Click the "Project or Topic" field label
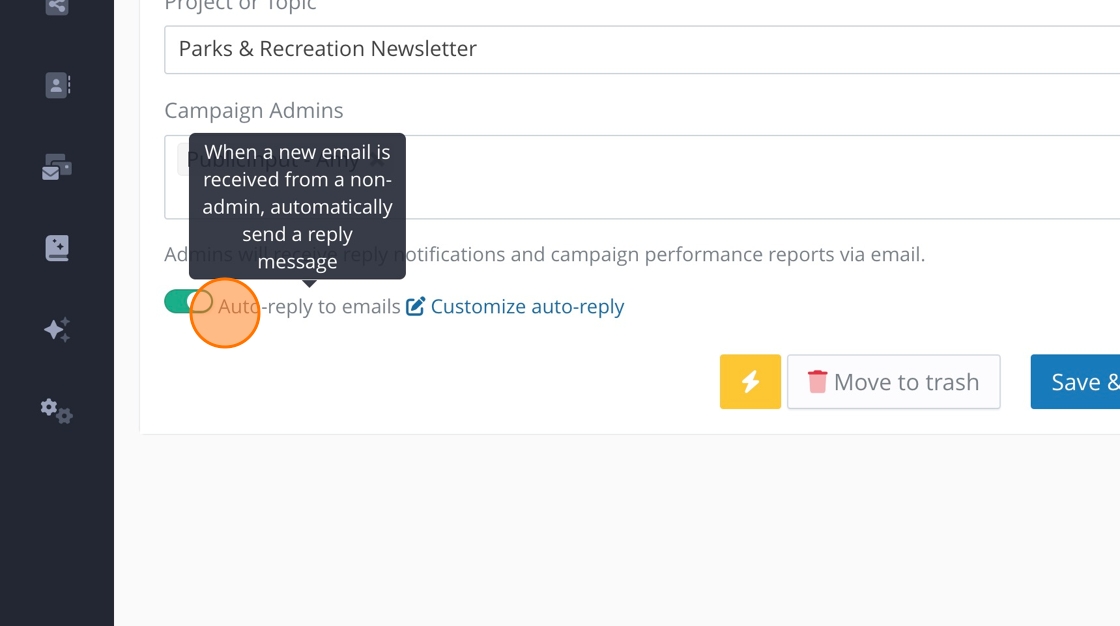 pos(240,6)
